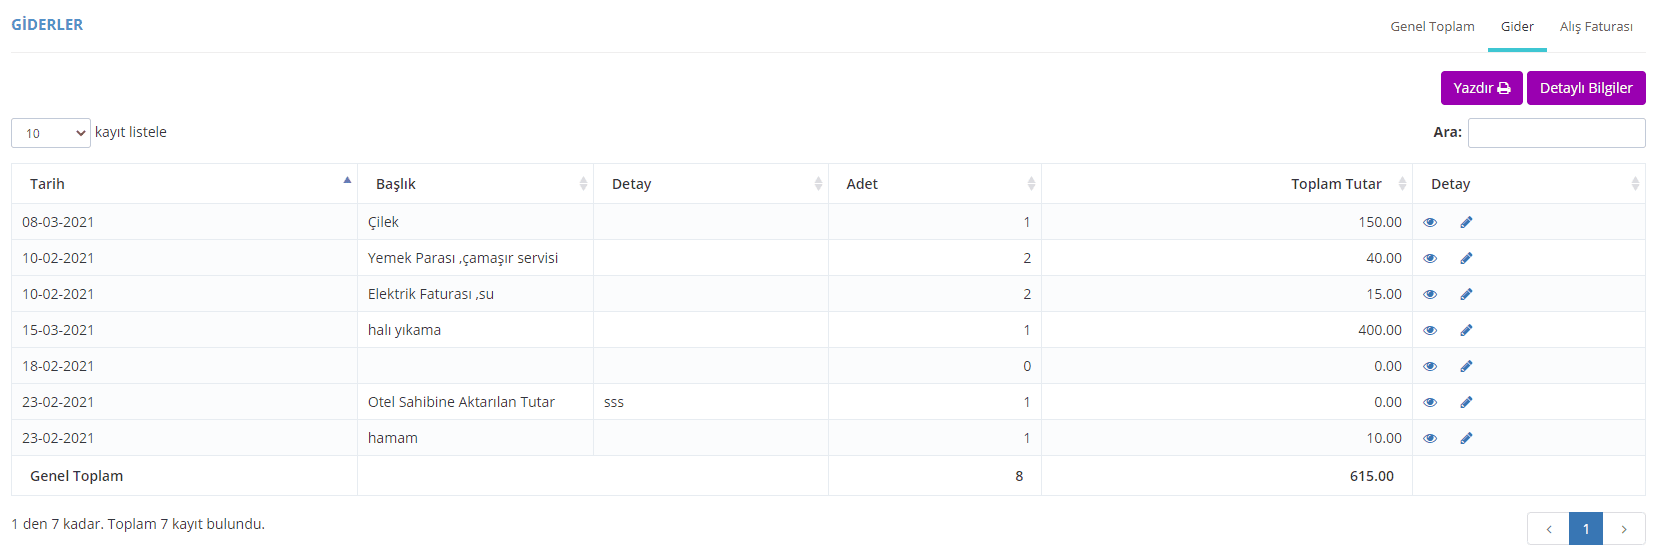This screenshot has width=1658, height=556.
Task: View Yemek Parası ,çamaşır servisi details
Action: point(1430,258)
